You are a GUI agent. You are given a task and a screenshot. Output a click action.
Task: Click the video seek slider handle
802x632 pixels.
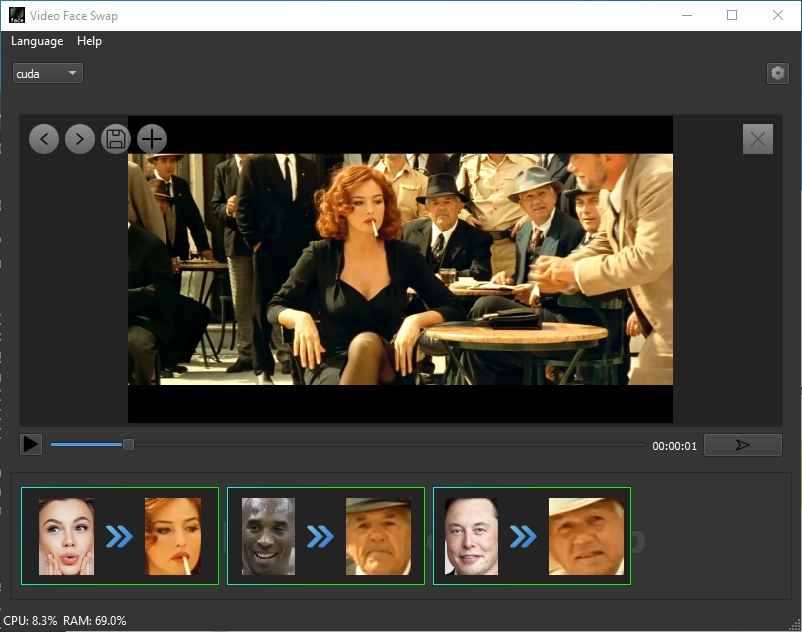tap(128, 444)
